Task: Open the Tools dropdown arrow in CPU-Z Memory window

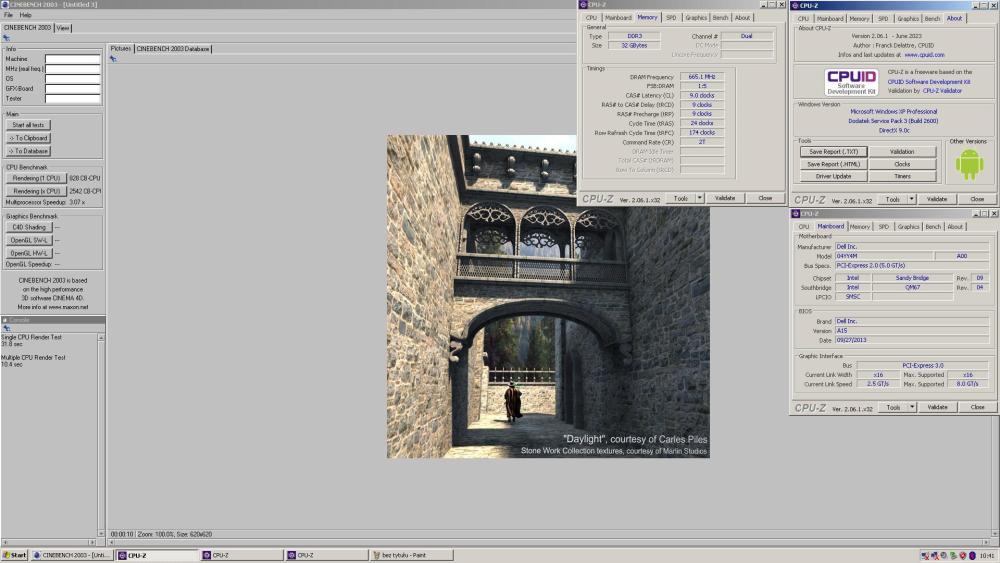Action: click(x=700, y=198)
